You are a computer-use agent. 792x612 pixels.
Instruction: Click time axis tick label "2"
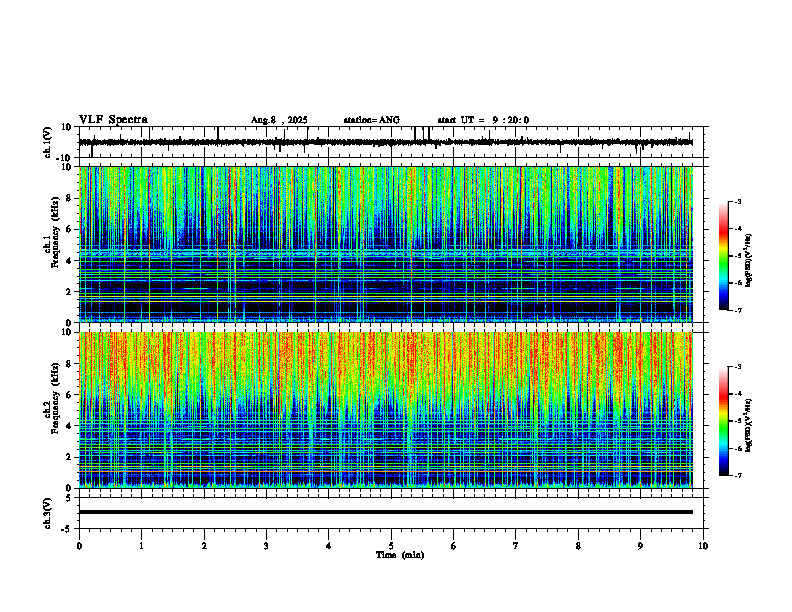pyautogui.click(x=204, y=546)
